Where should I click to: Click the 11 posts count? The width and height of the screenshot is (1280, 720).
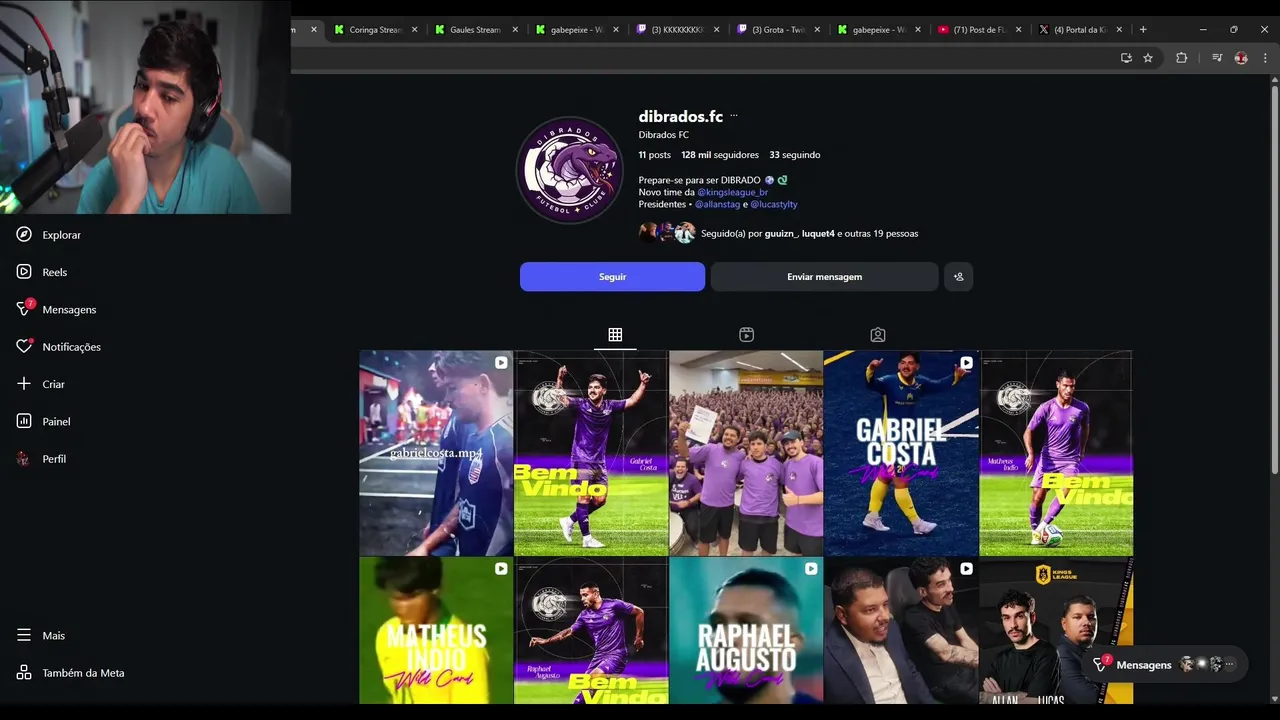[655, 155]
